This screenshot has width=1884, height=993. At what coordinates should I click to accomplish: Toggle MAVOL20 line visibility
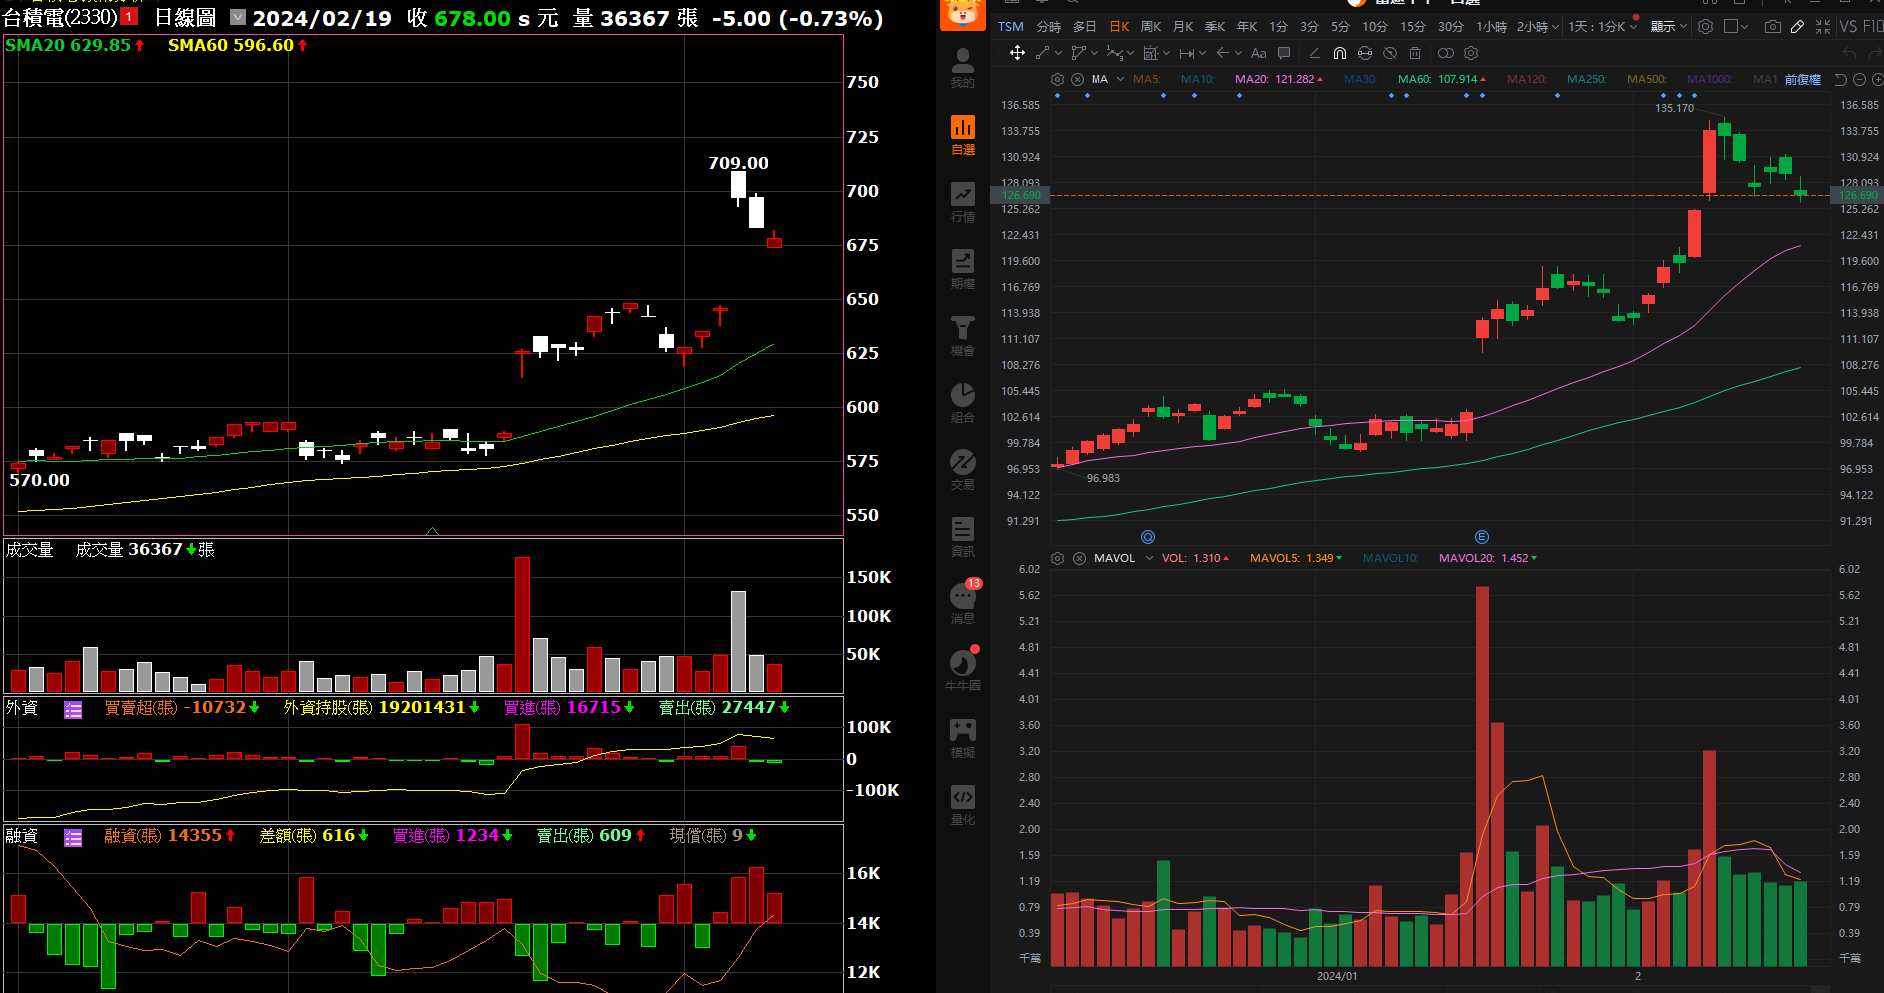point(1488,558)
